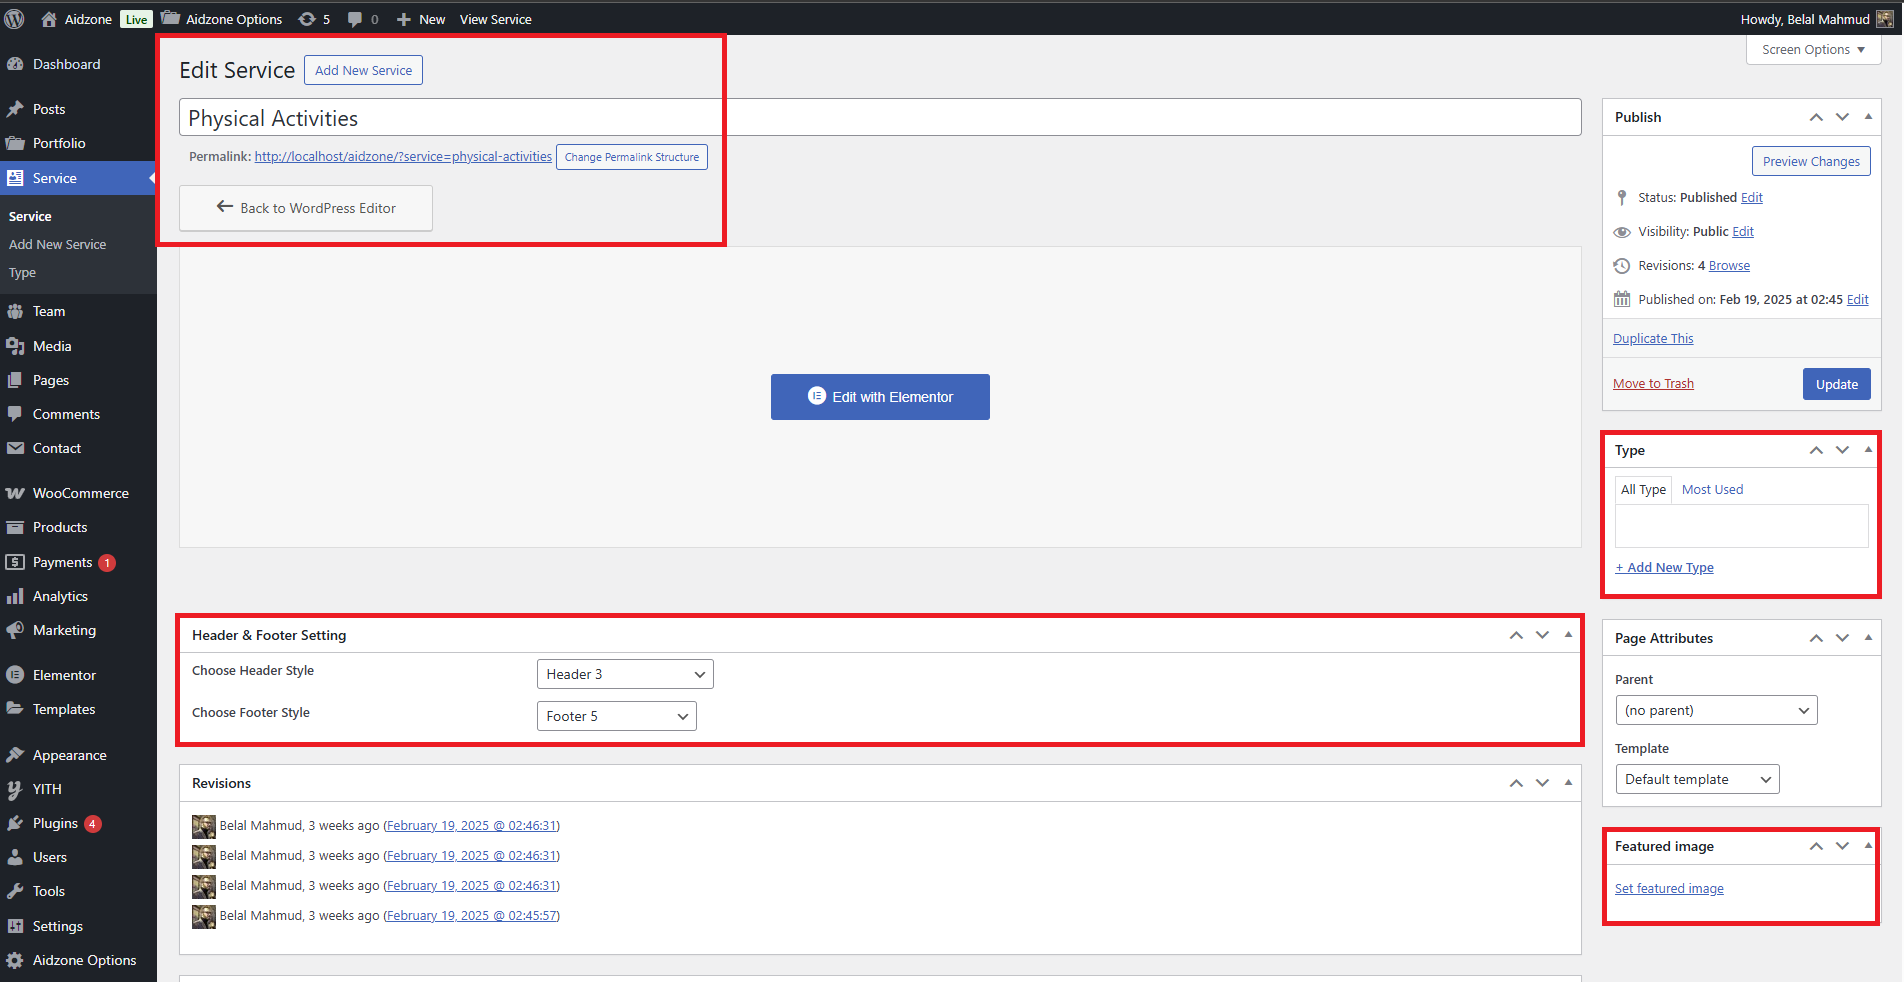The width and height of the screenshot is (1904, 982).
Task: Open the Choose Header Style dropdown
Action: point(625,674)
